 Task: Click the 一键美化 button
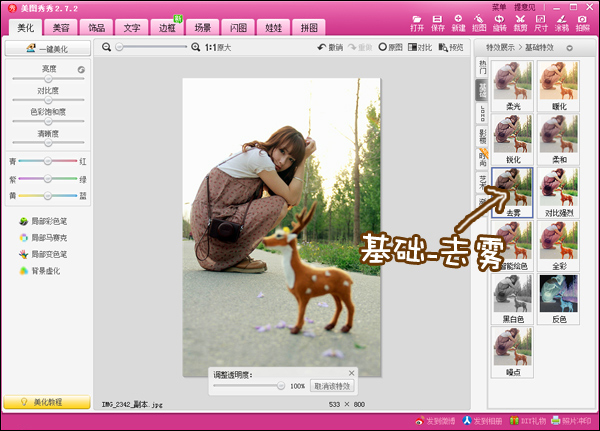[x=48, y=49]
